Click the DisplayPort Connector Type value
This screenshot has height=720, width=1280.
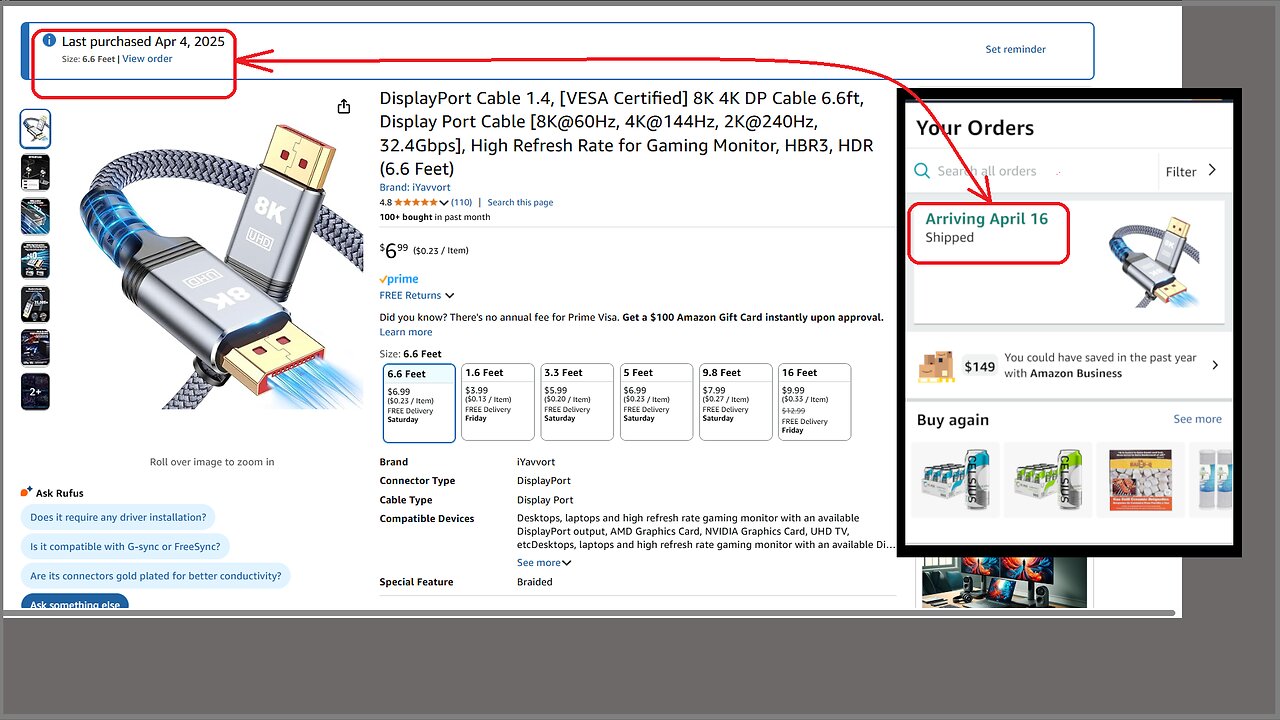click(544, 481)
